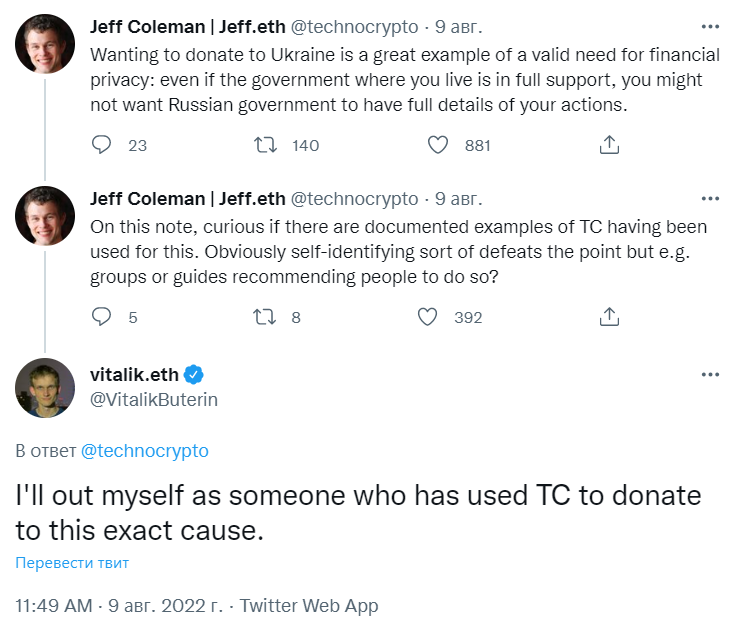The image size is (738, 634).
Task: Click the Twitter Web App source label
Action: (x=309, y=606)
